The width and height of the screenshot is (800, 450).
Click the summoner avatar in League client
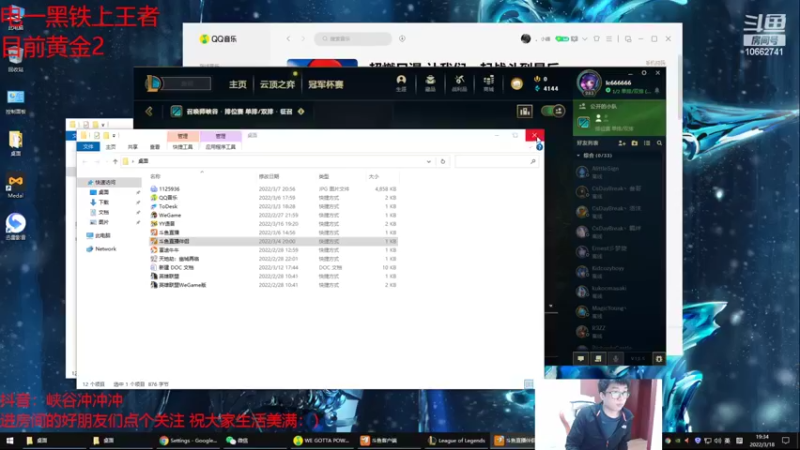[589, 82]
